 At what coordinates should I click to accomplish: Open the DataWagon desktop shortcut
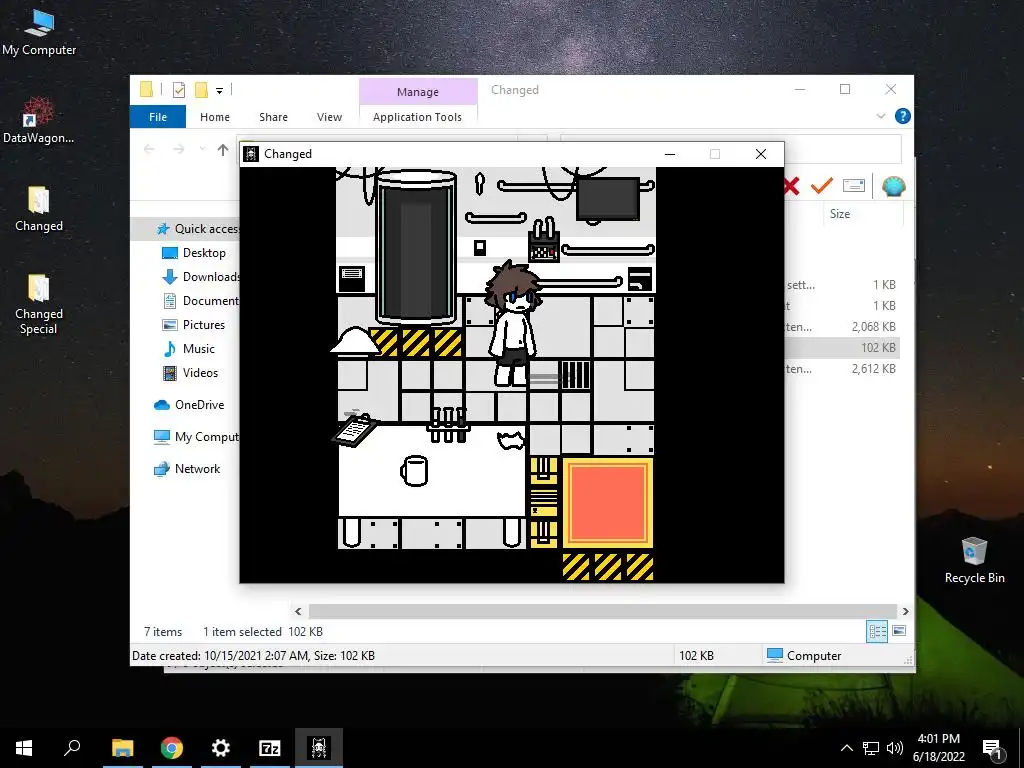click(38, 120)
